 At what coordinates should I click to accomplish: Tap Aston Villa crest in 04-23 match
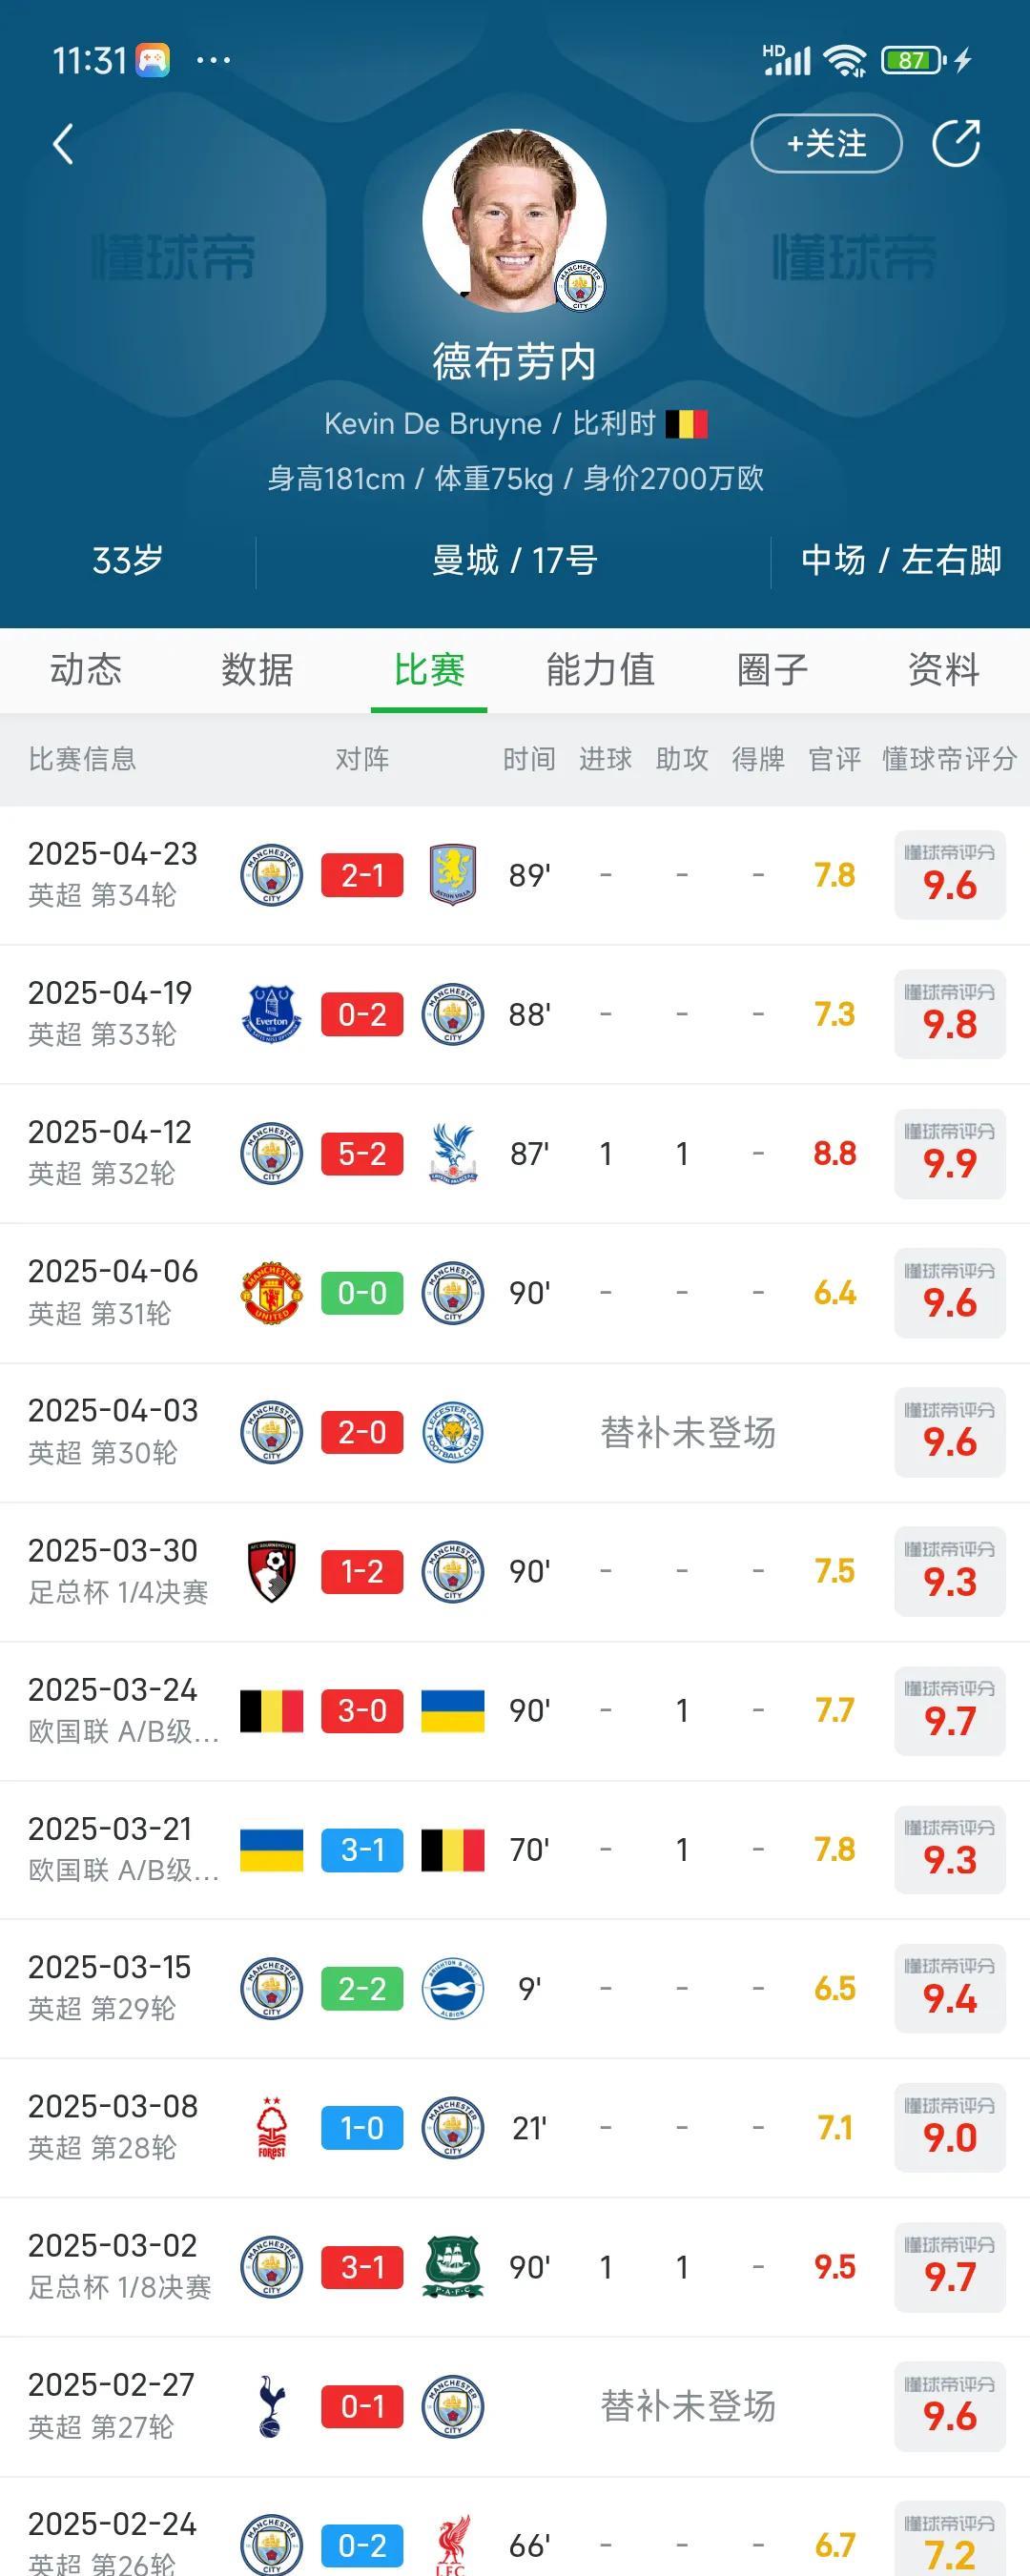453,875
